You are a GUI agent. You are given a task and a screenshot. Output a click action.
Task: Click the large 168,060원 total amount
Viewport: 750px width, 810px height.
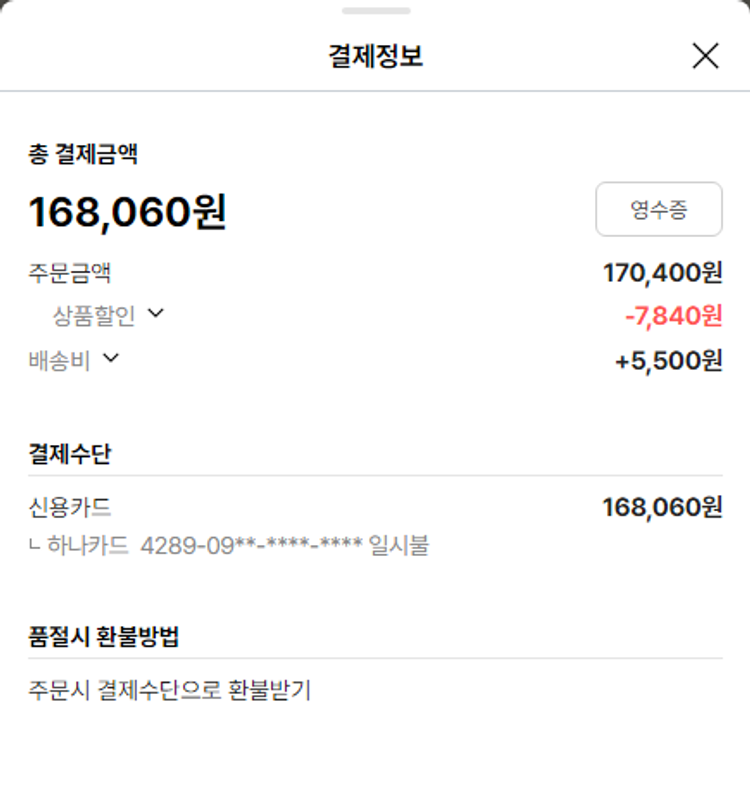[x=128, y=211]
